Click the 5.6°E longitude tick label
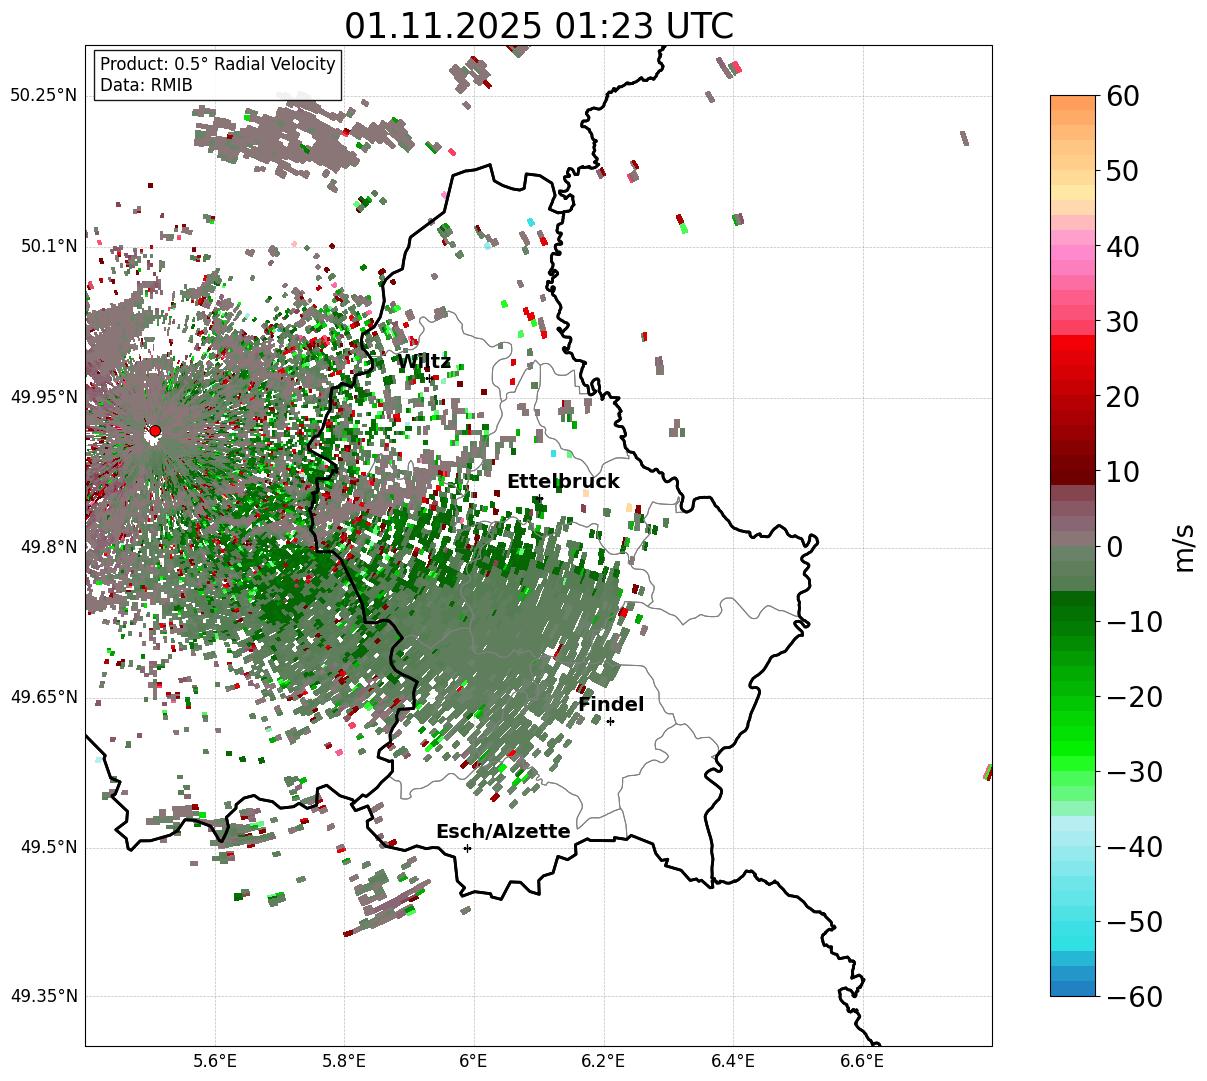This screenshot has width=1207, height=1081. point(215,1061)
